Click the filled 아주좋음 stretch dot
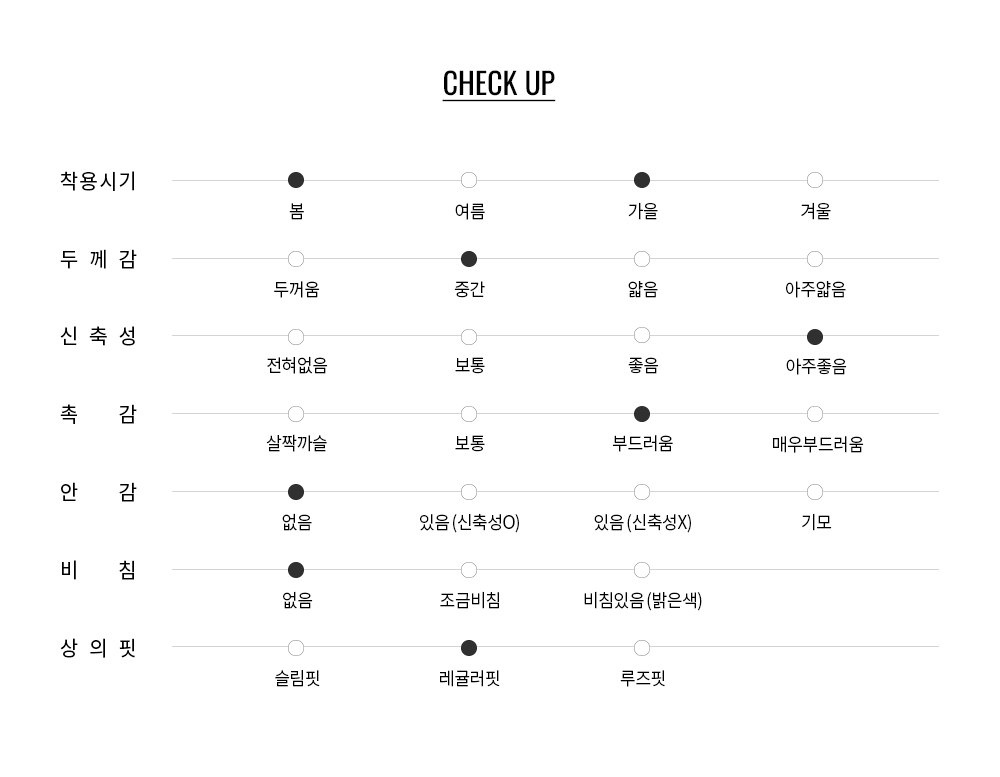This screenshot has height=777, width=1000. pos(815,337)
